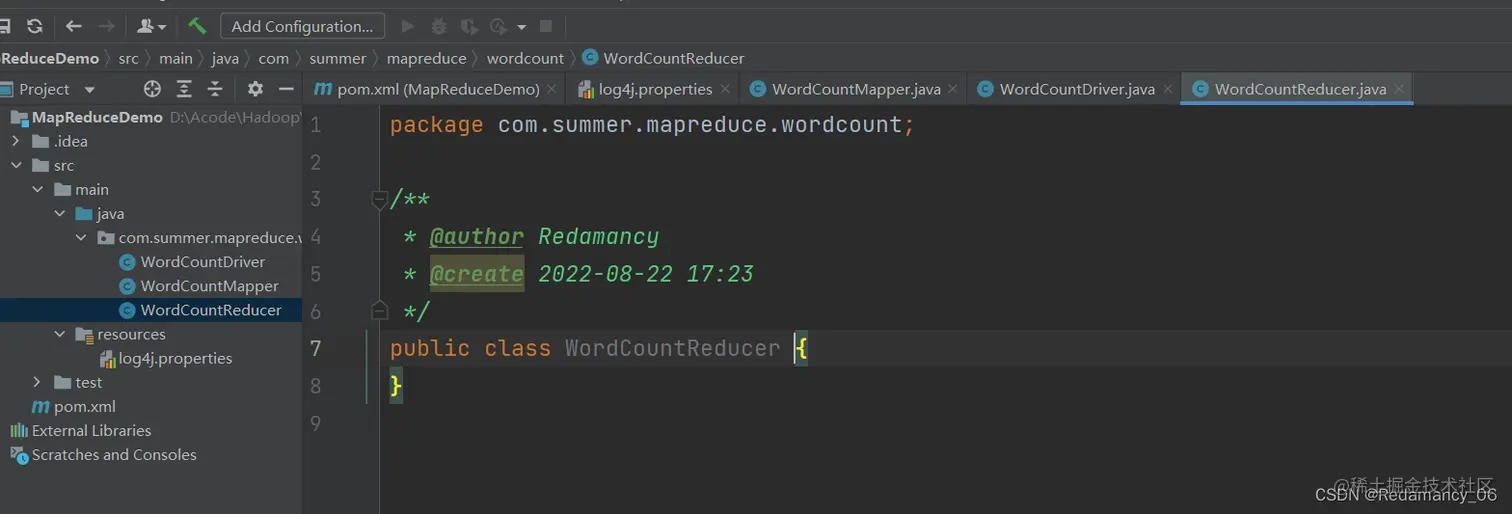
Task: Close the pom.xml tab
Action: (x=553, y=89)
